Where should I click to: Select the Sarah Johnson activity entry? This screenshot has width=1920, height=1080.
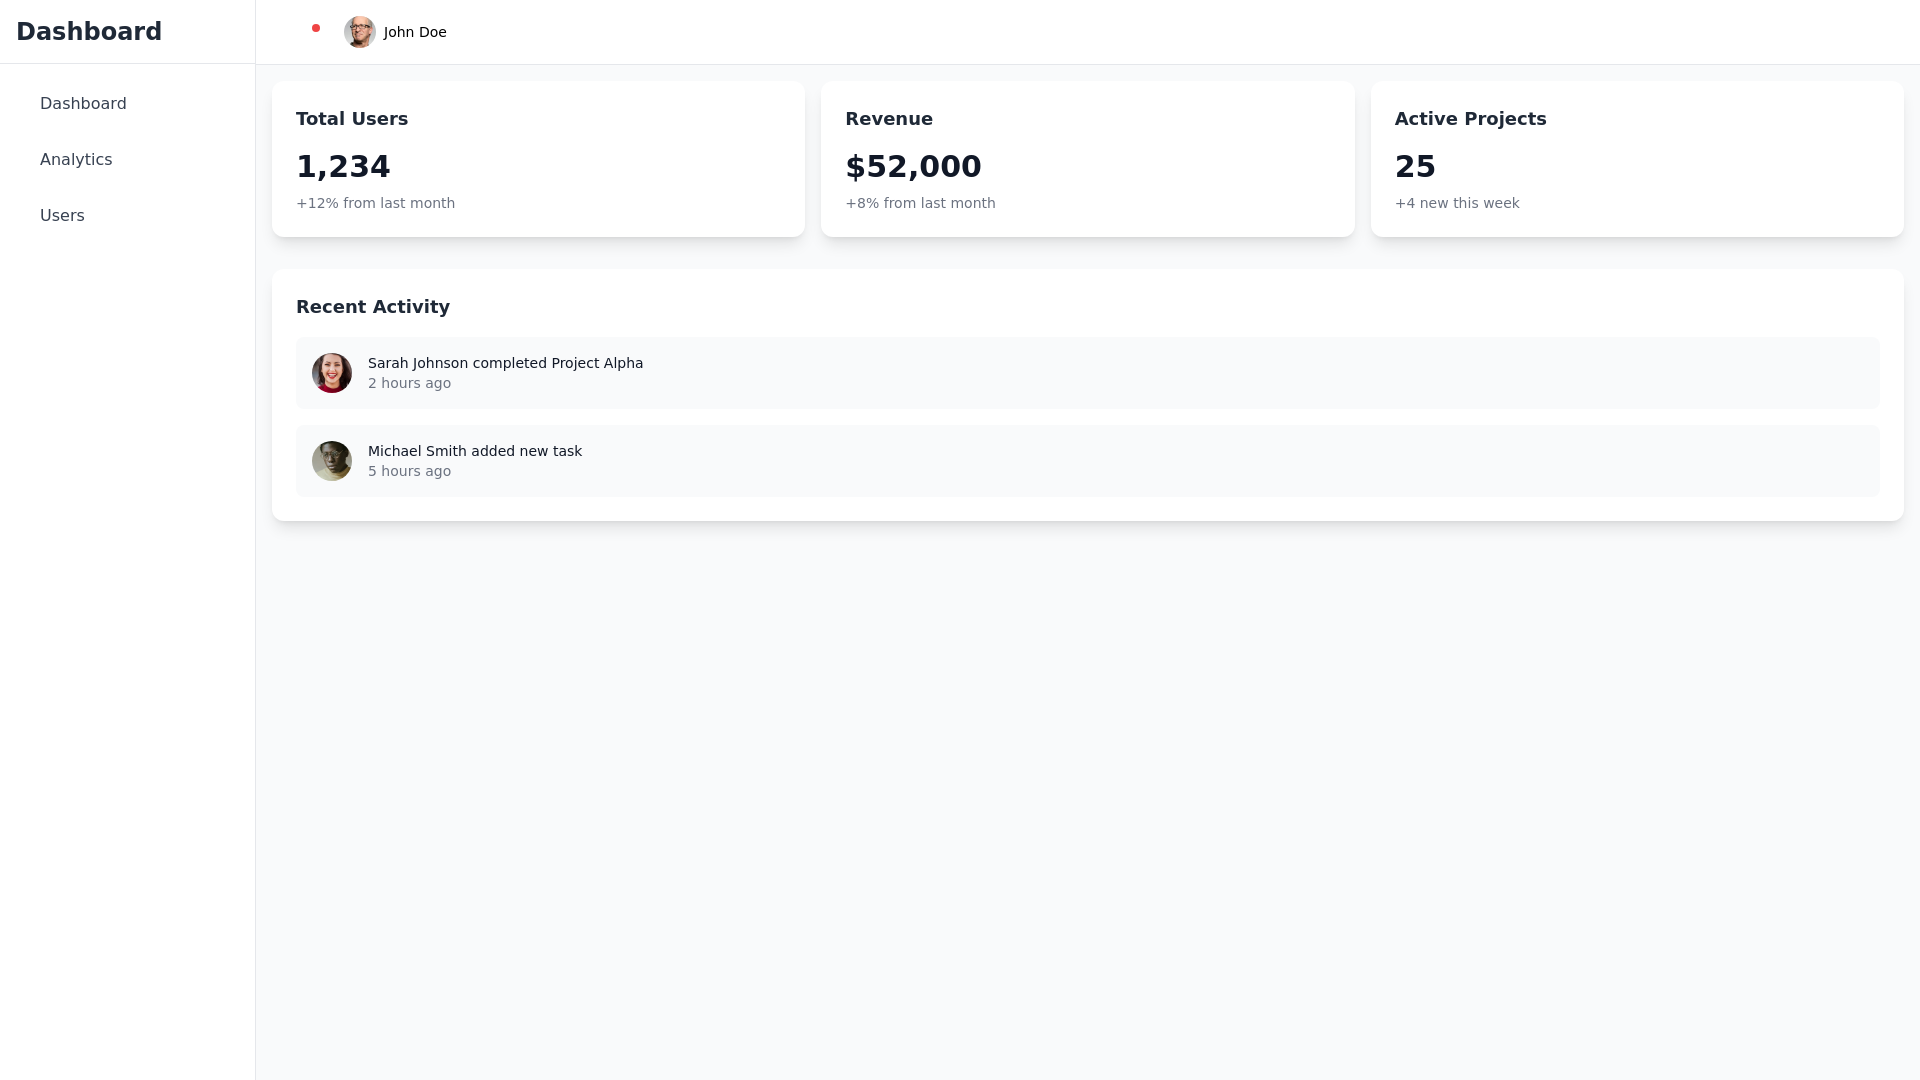[1088, 372]
